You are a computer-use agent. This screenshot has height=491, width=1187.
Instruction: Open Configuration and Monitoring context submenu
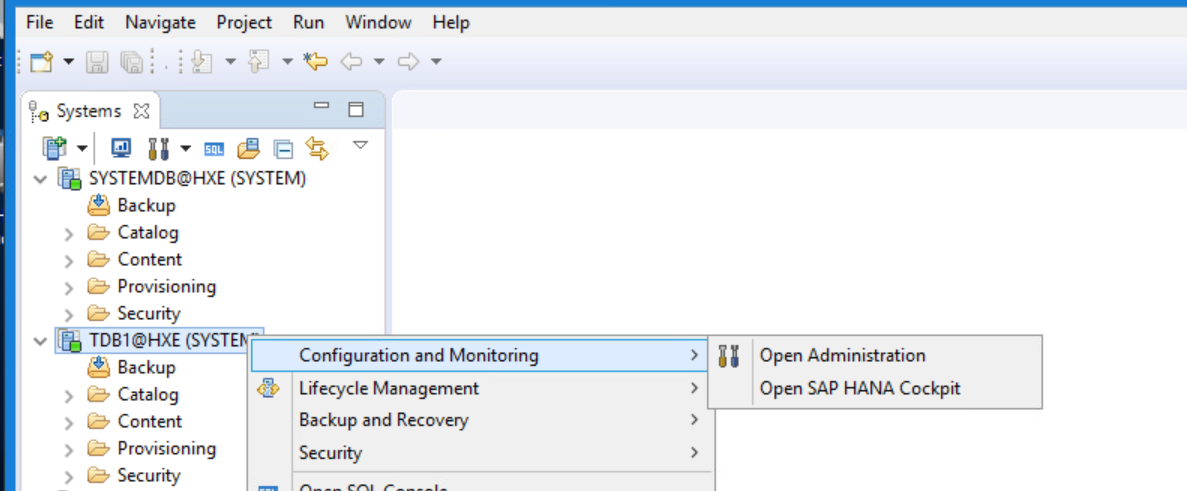(481, 356)
